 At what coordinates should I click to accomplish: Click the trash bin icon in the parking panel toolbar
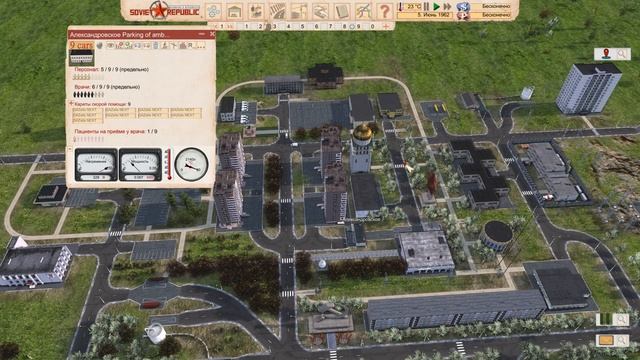click(x=156, y=46)
